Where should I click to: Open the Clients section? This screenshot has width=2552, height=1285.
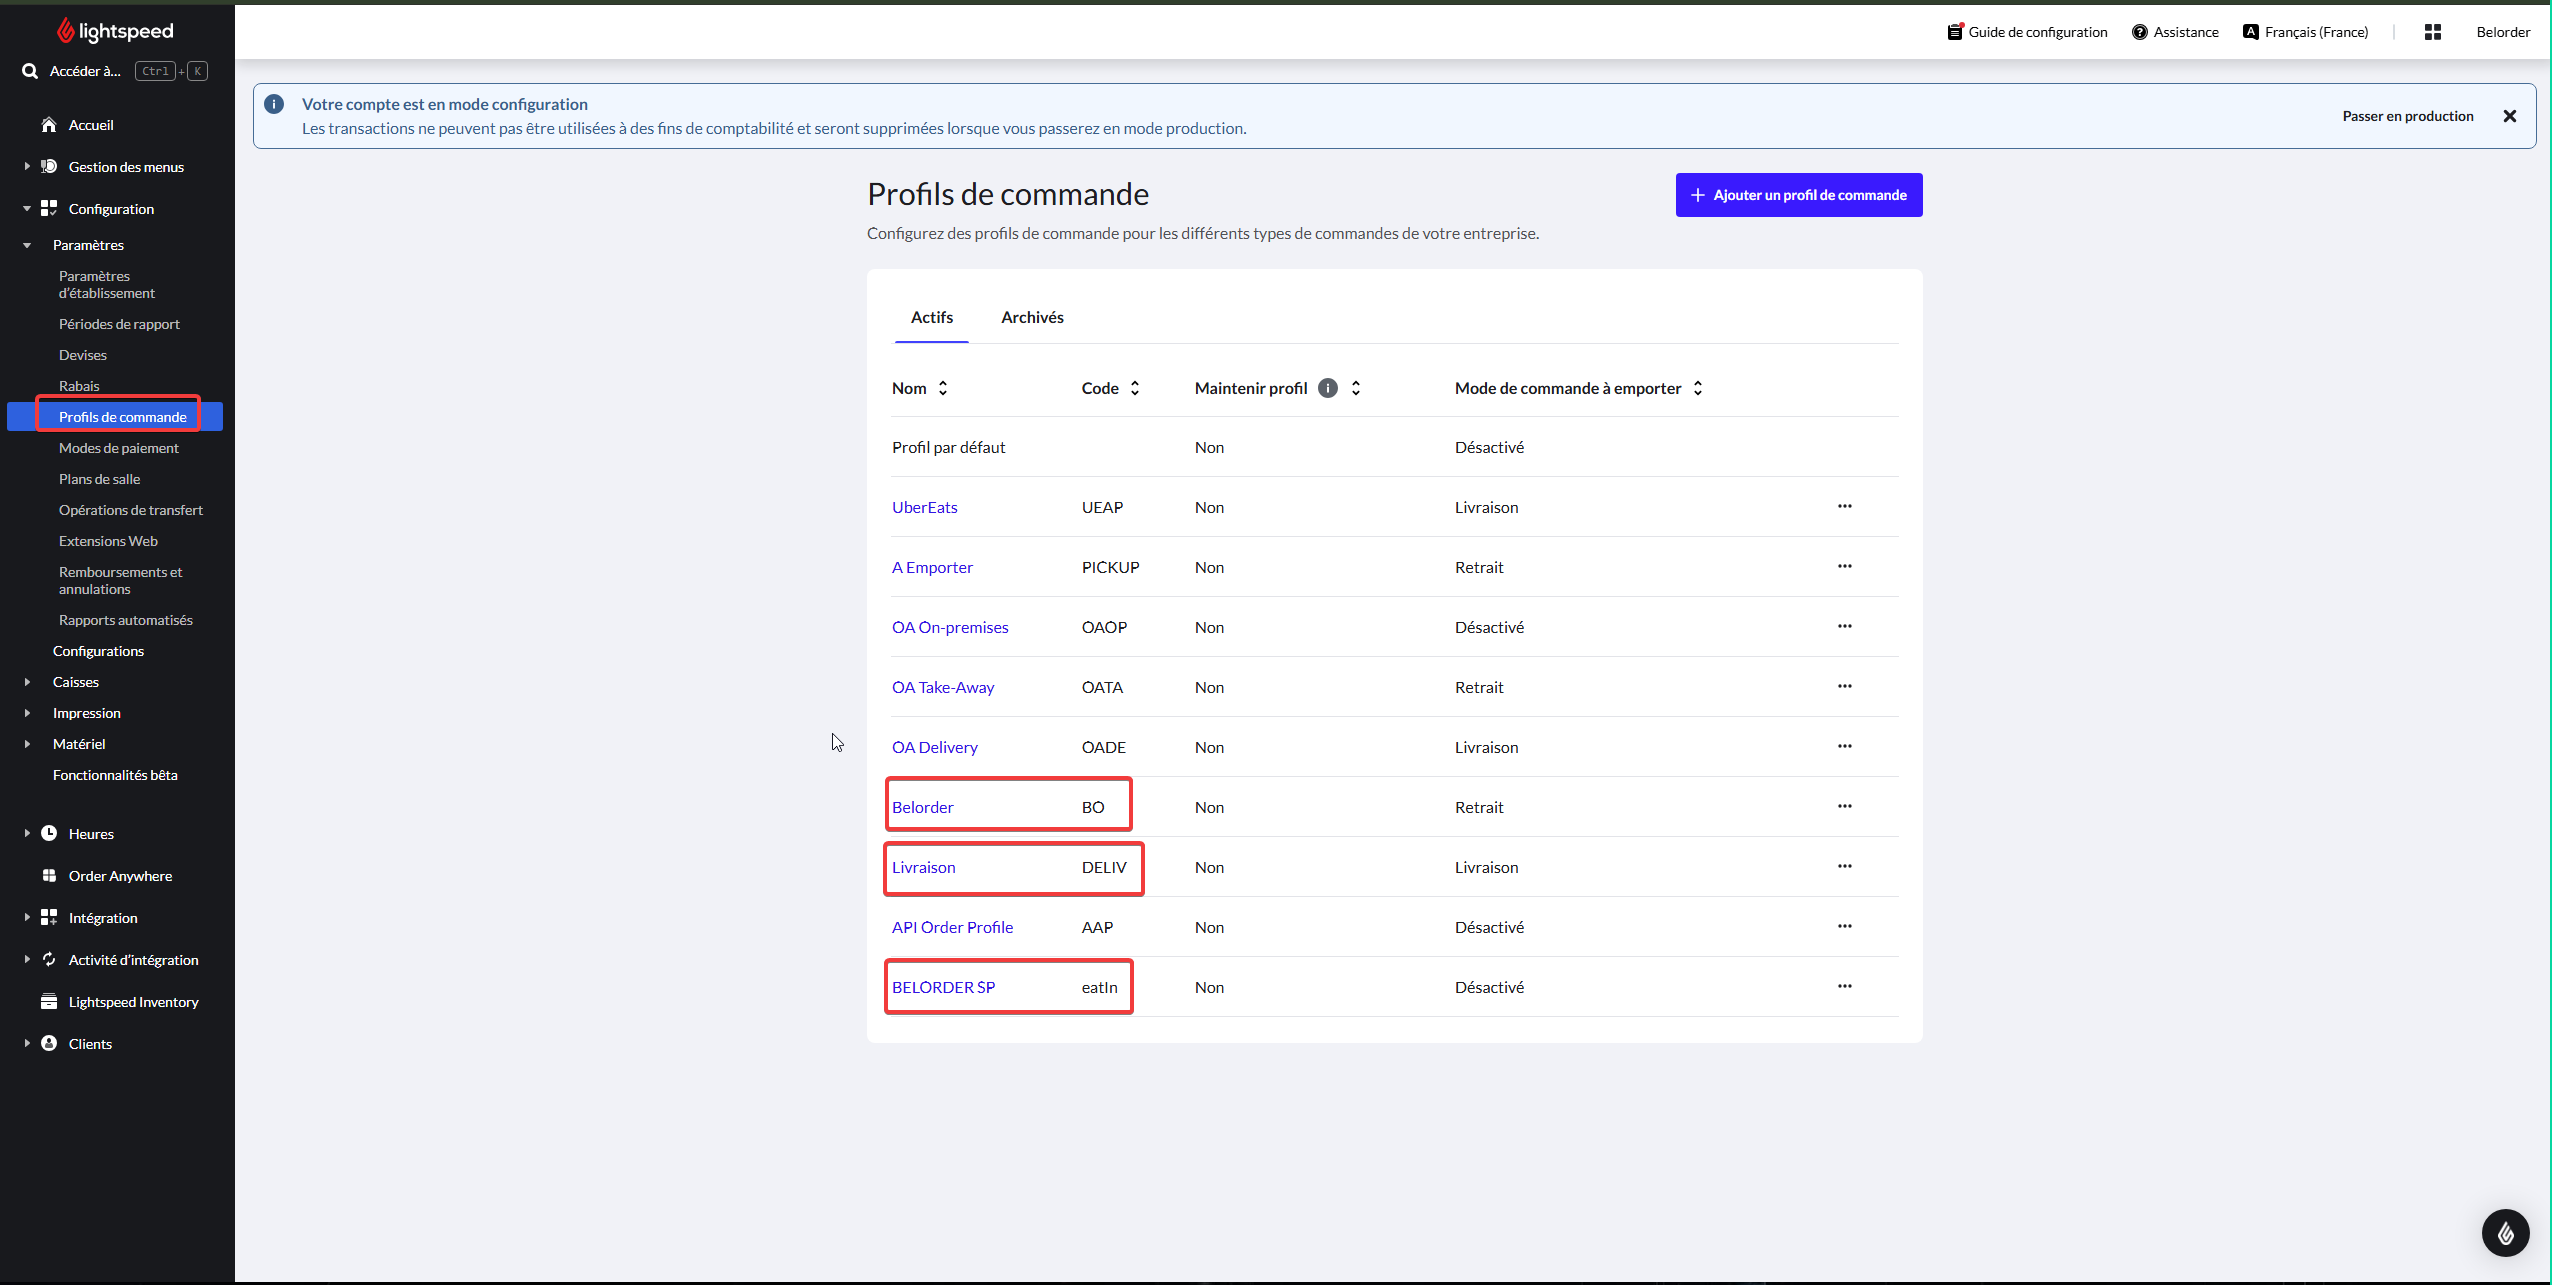point(90,1044)
